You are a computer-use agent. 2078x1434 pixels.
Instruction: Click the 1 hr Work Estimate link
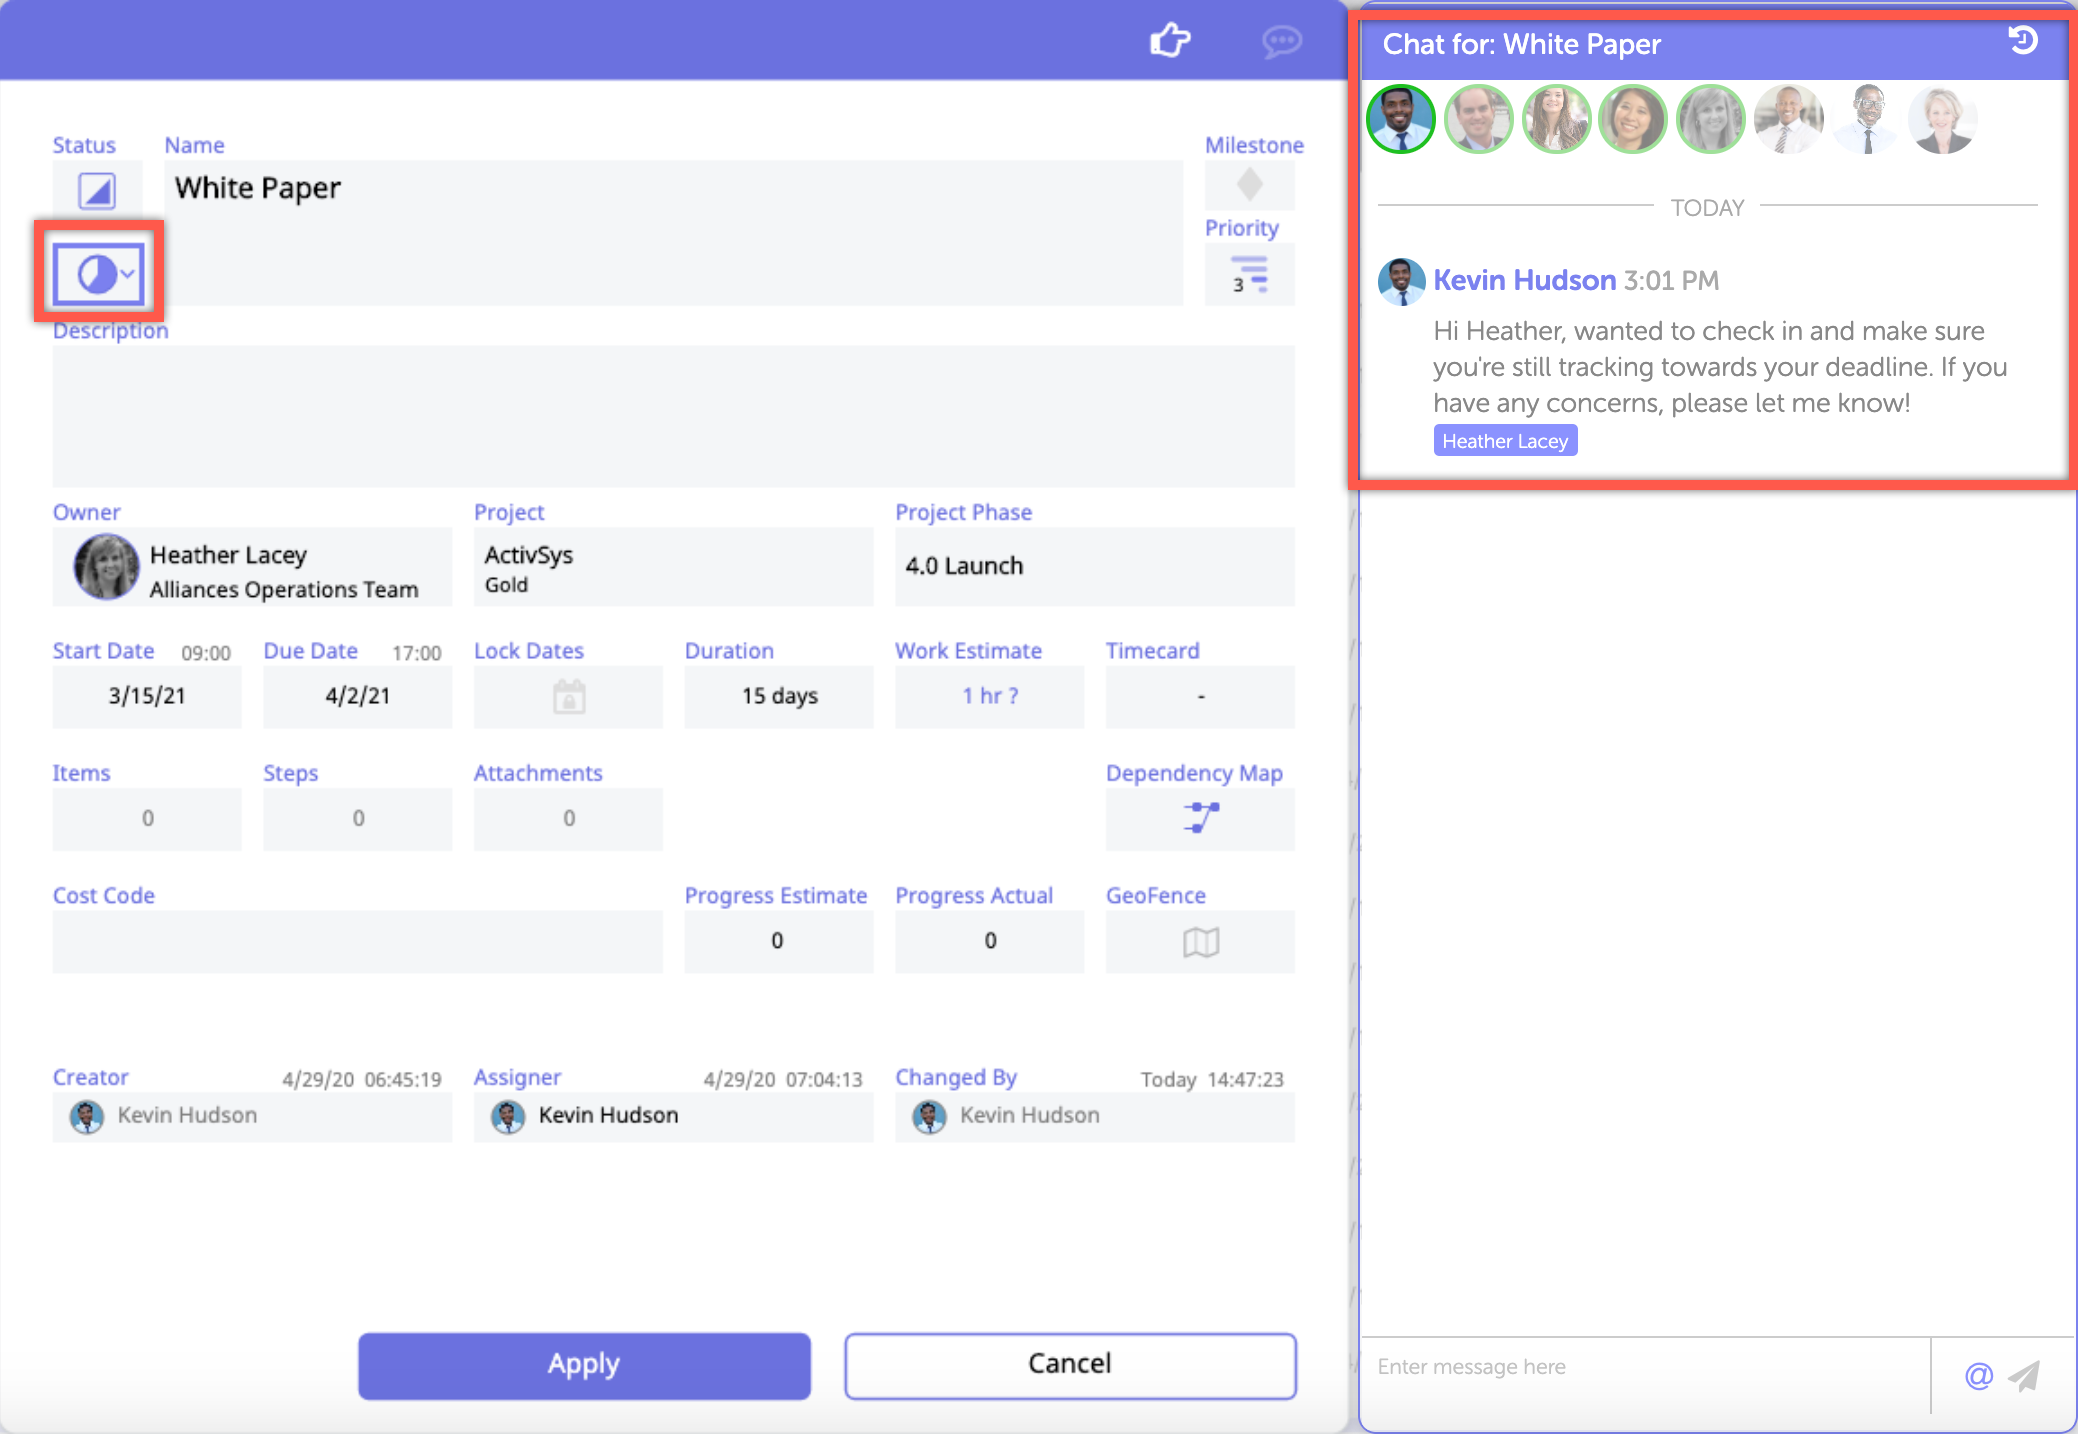[989, 696]
